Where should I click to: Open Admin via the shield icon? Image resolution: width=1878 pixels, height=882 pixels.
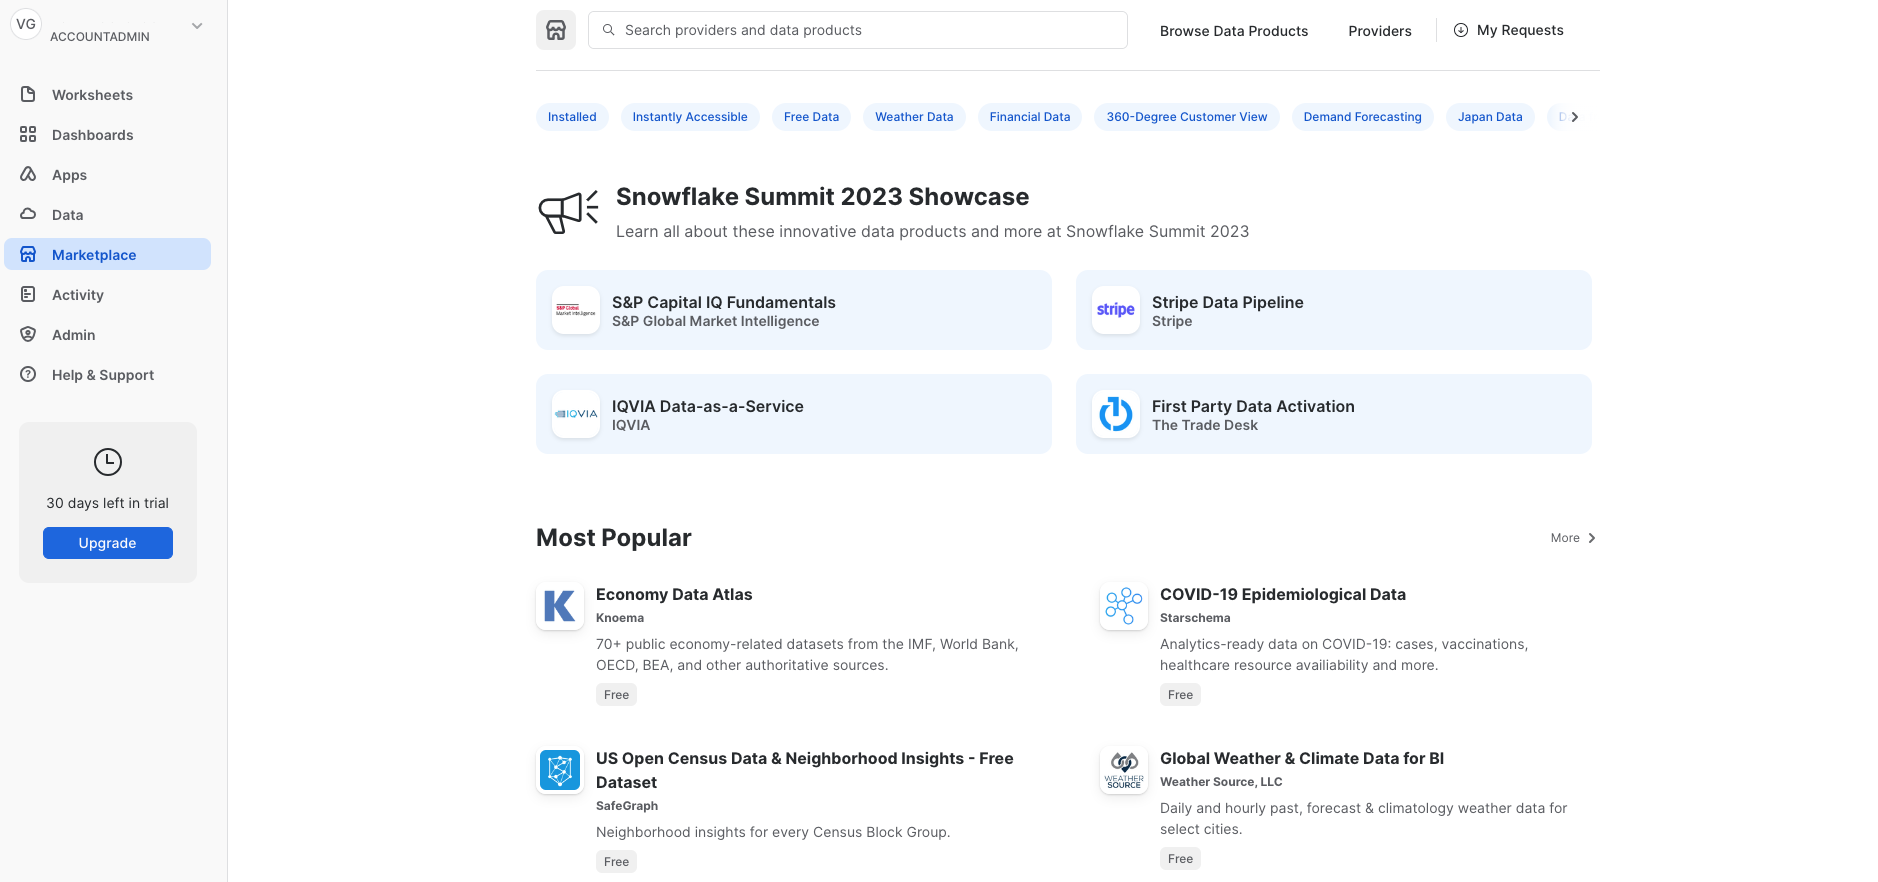point(28,334)
